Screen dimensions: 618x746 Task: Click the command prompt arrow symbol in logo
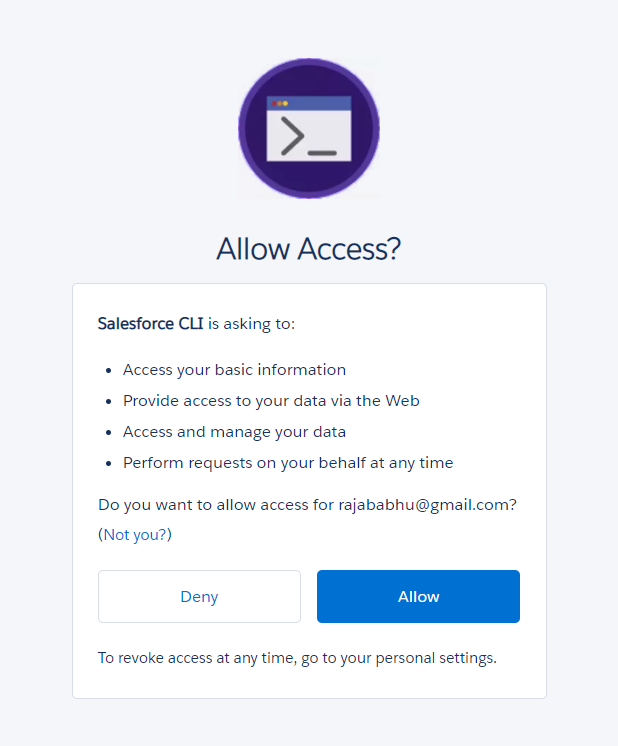[x=292, y=135]
